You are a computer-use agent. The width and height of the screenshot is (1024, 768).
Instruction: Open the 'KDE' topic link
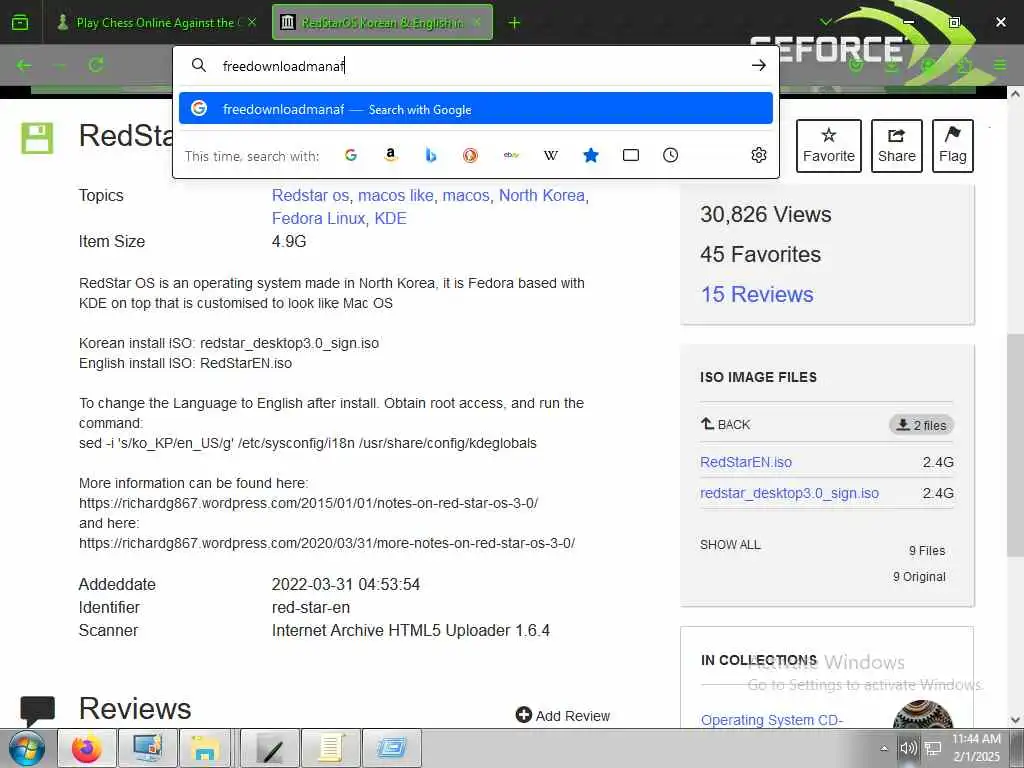[390, 218]
